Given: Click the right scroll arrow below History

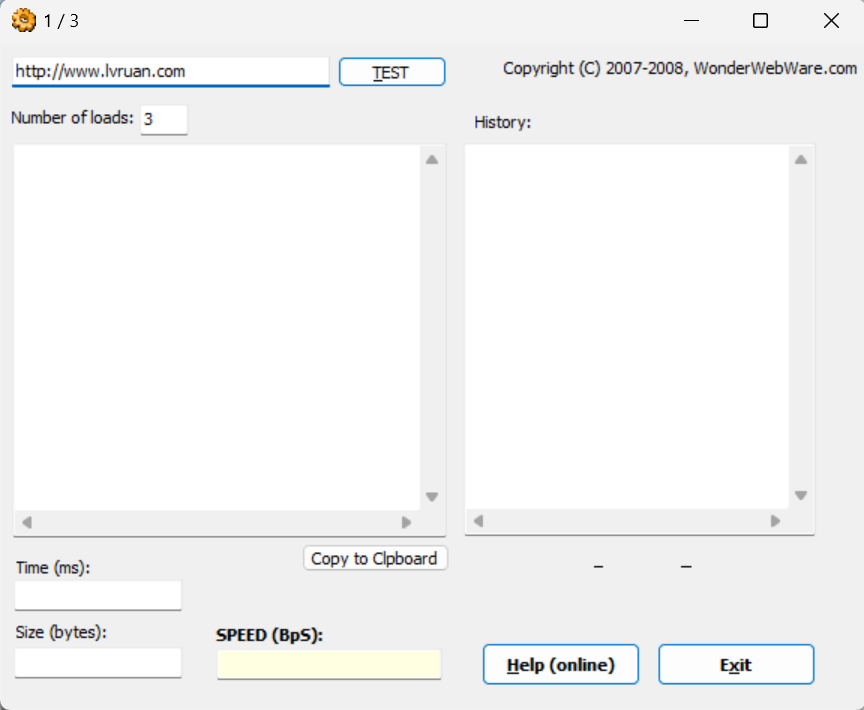Looking at the screenshot, I should pyautogui.click(x=775, y=521).
